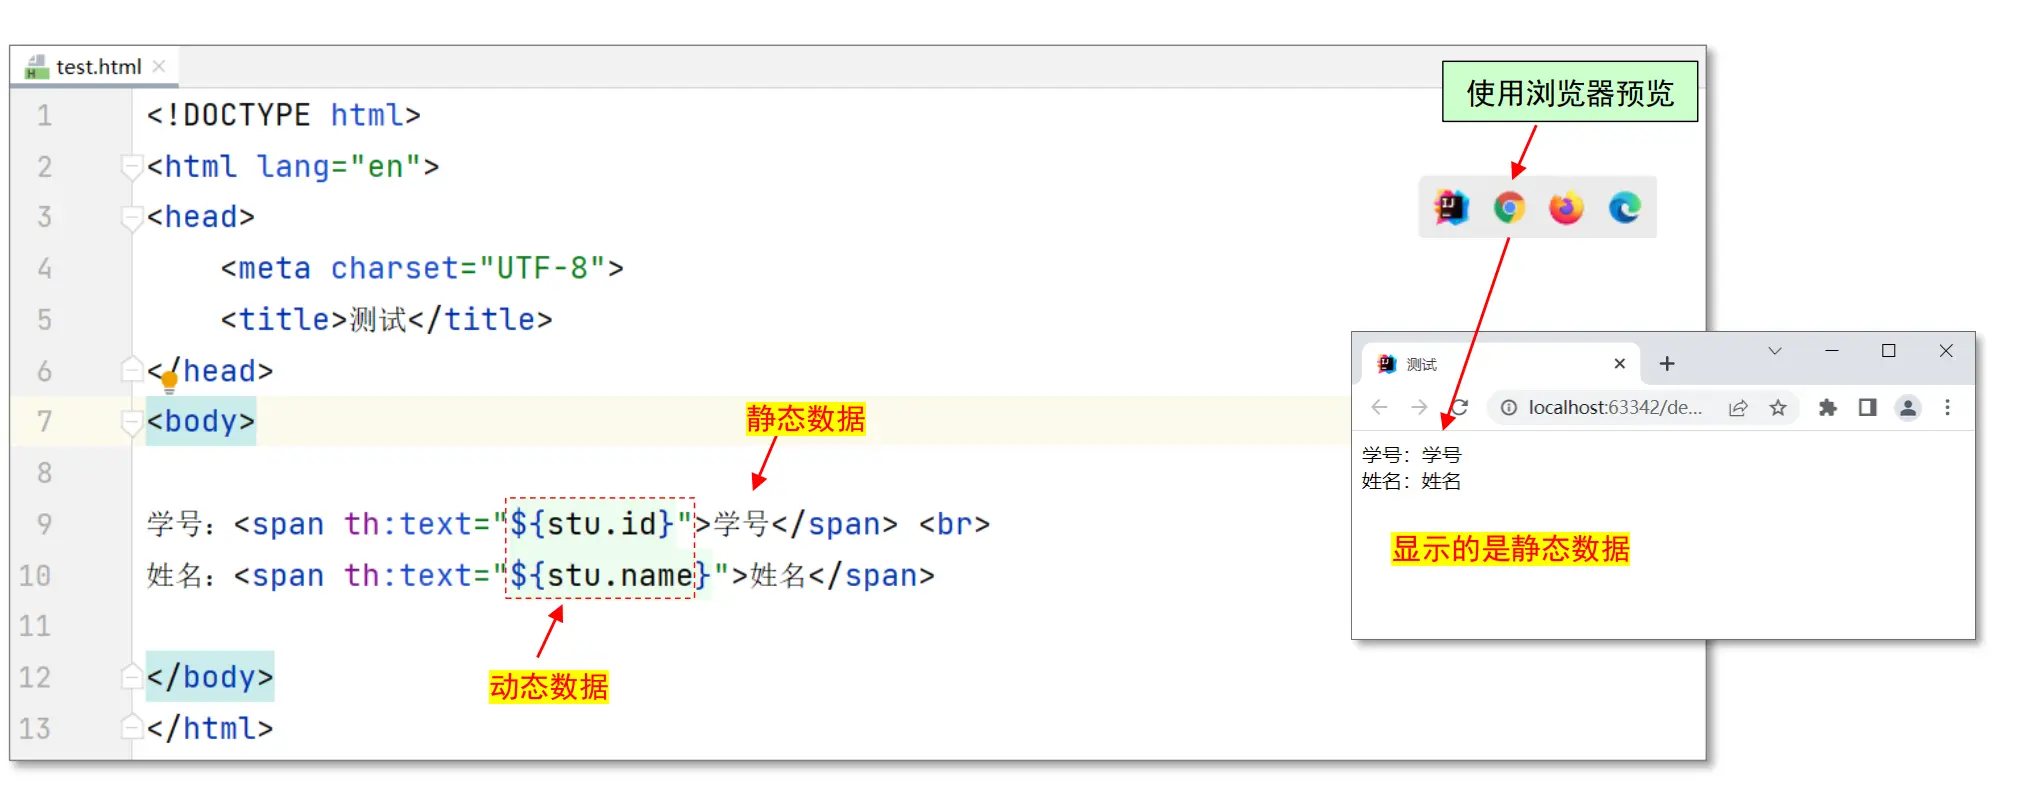Viewport: 2033px width, 809px height.
Task: Open the Chrome three-dot menu
Action: (1947, 407)
